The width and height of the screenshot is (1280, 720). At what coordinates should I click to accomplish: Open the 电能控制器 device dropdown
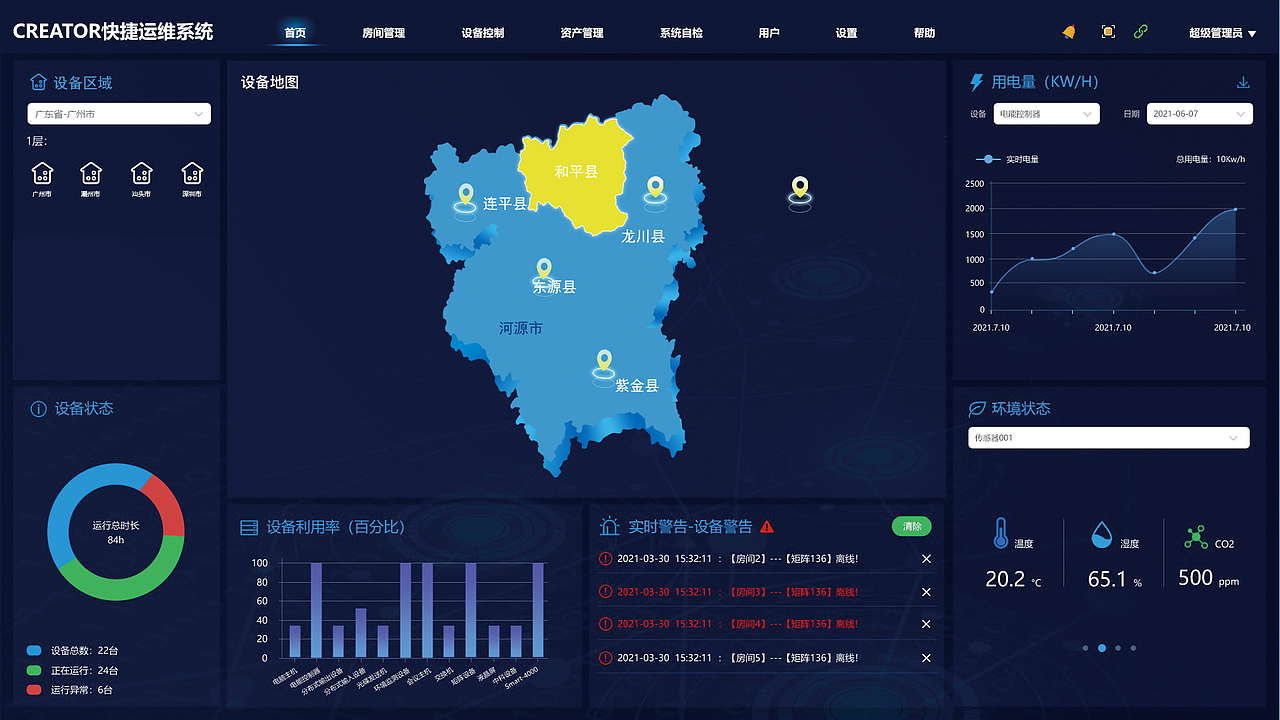pyautogui.click(x=1046, y=114)
